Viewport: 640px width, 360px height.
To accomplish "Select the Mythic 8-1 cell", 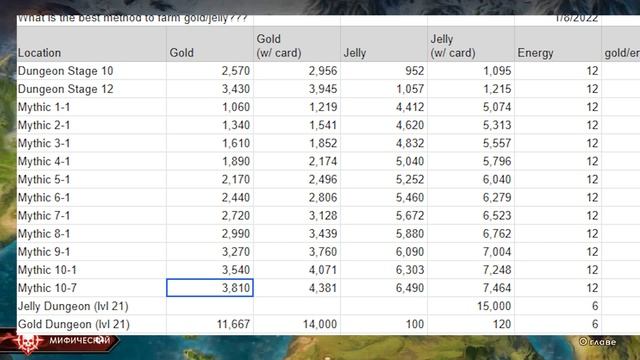I will pos(91,233).
